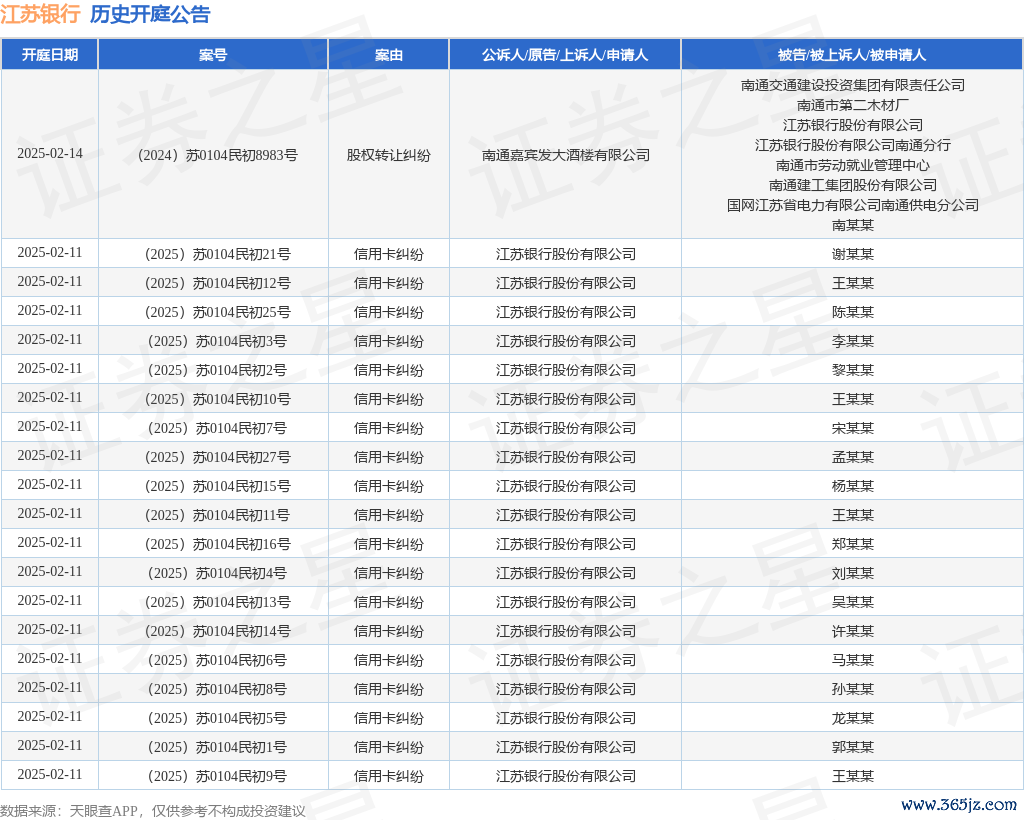The image size is (1024, 820).
Task: Click defendant 南通建工集团股份有限公司
Action: [852, 185]
